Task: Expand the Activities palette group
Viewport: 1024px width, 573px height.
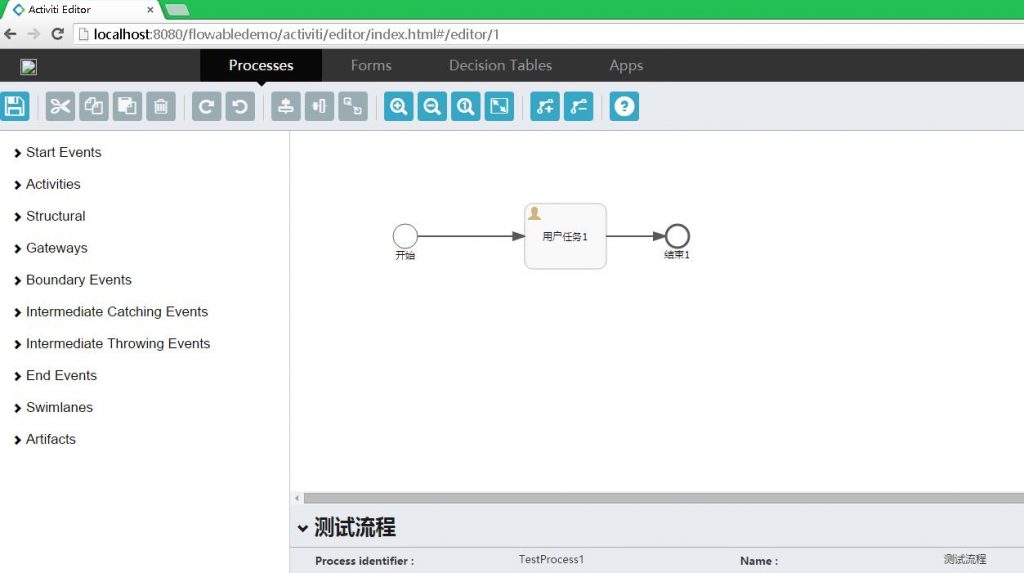Action: (x=47, y=184)
